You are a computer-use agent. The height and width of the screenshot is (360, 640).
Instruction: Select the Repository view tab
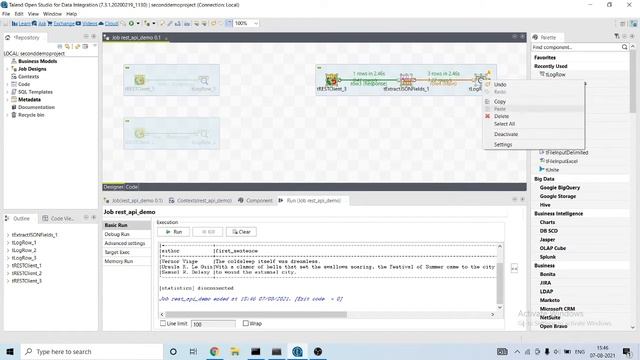26,38
